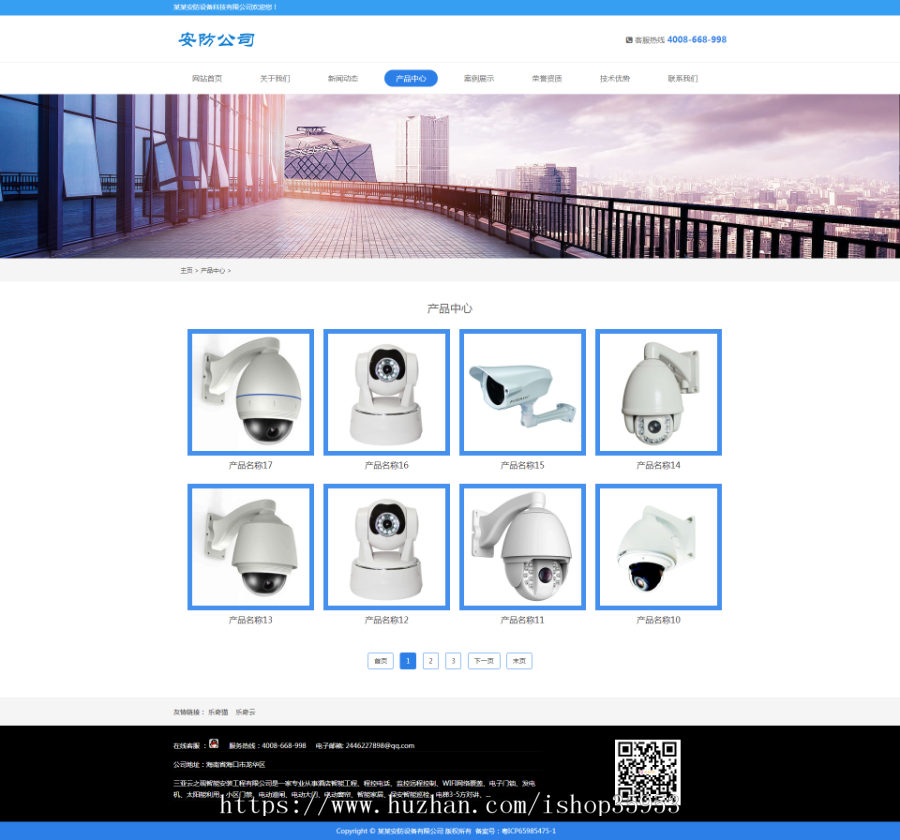Open the 联系我们 page
The image size is (900, 840).
683,77
